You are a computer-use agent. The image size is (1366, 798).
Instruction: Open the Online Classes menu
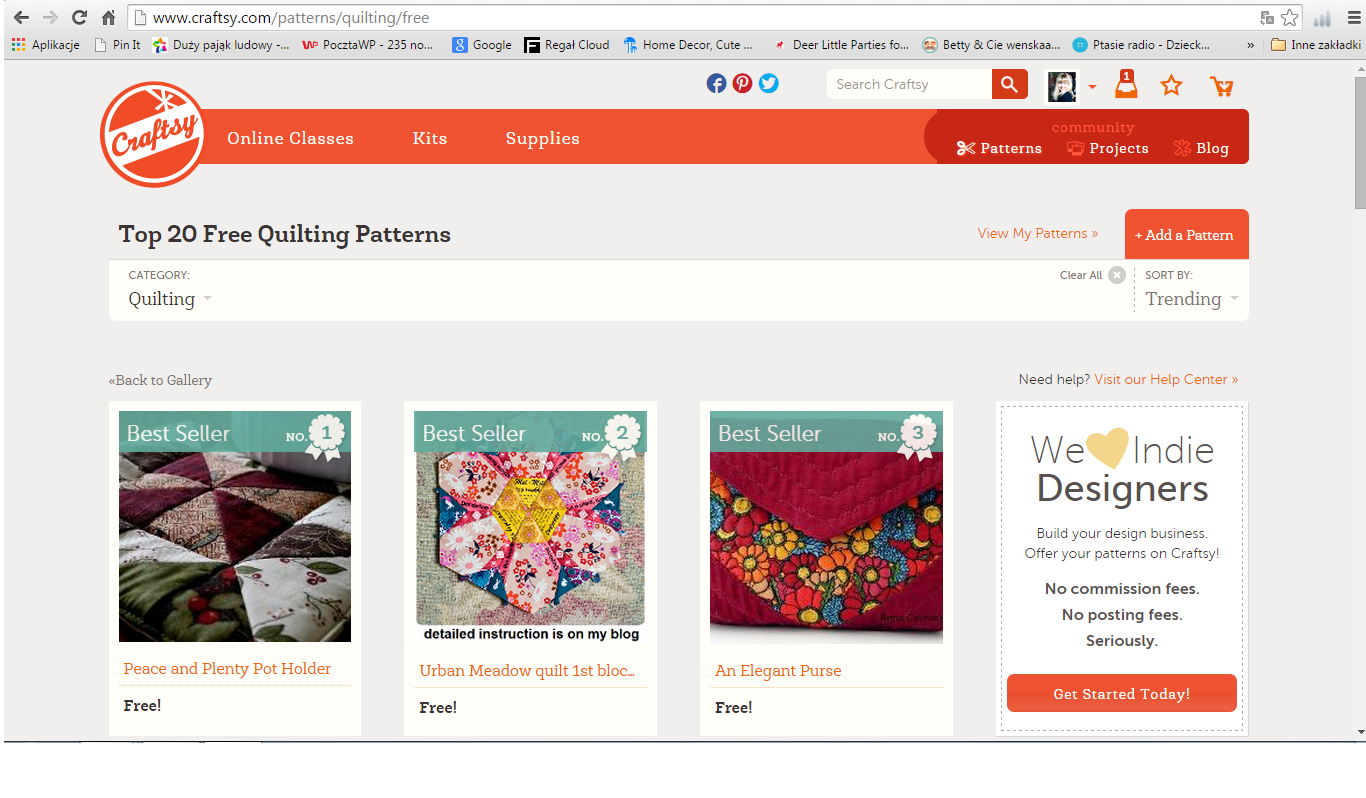[x=290, y=138]
